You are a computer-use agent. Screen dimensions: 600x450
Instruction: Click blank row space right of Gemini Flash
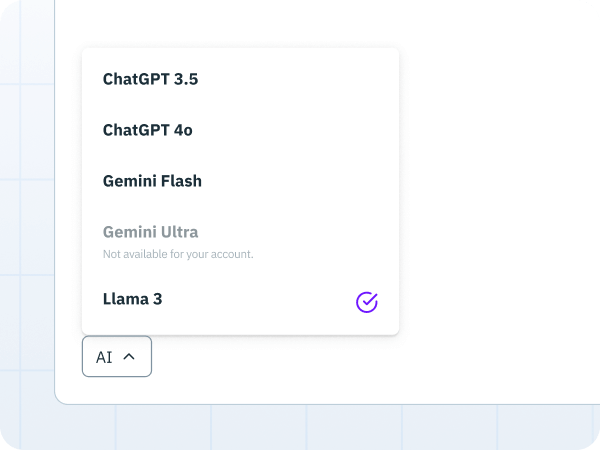click(x=298, y=181)
